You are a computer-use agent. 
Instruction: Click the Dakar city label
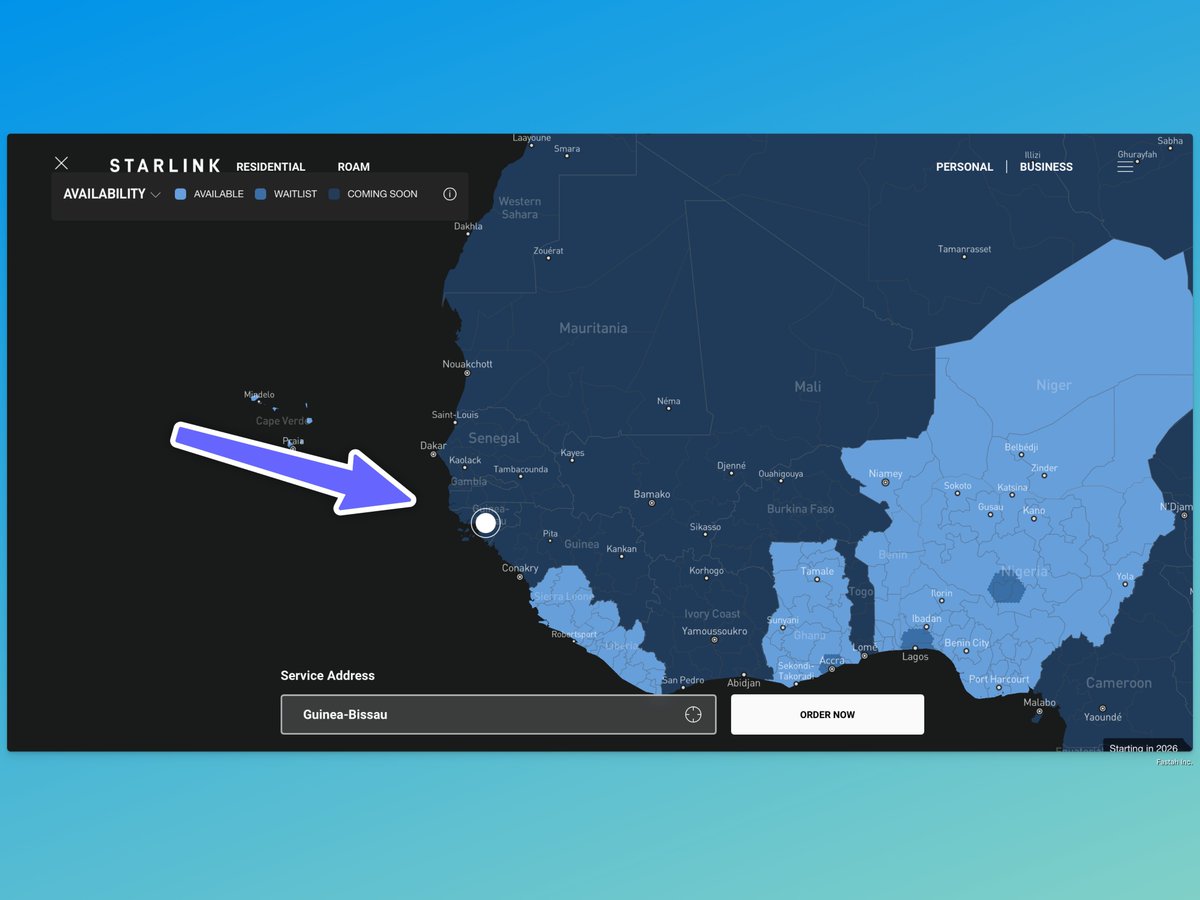[x=433, y=446]
